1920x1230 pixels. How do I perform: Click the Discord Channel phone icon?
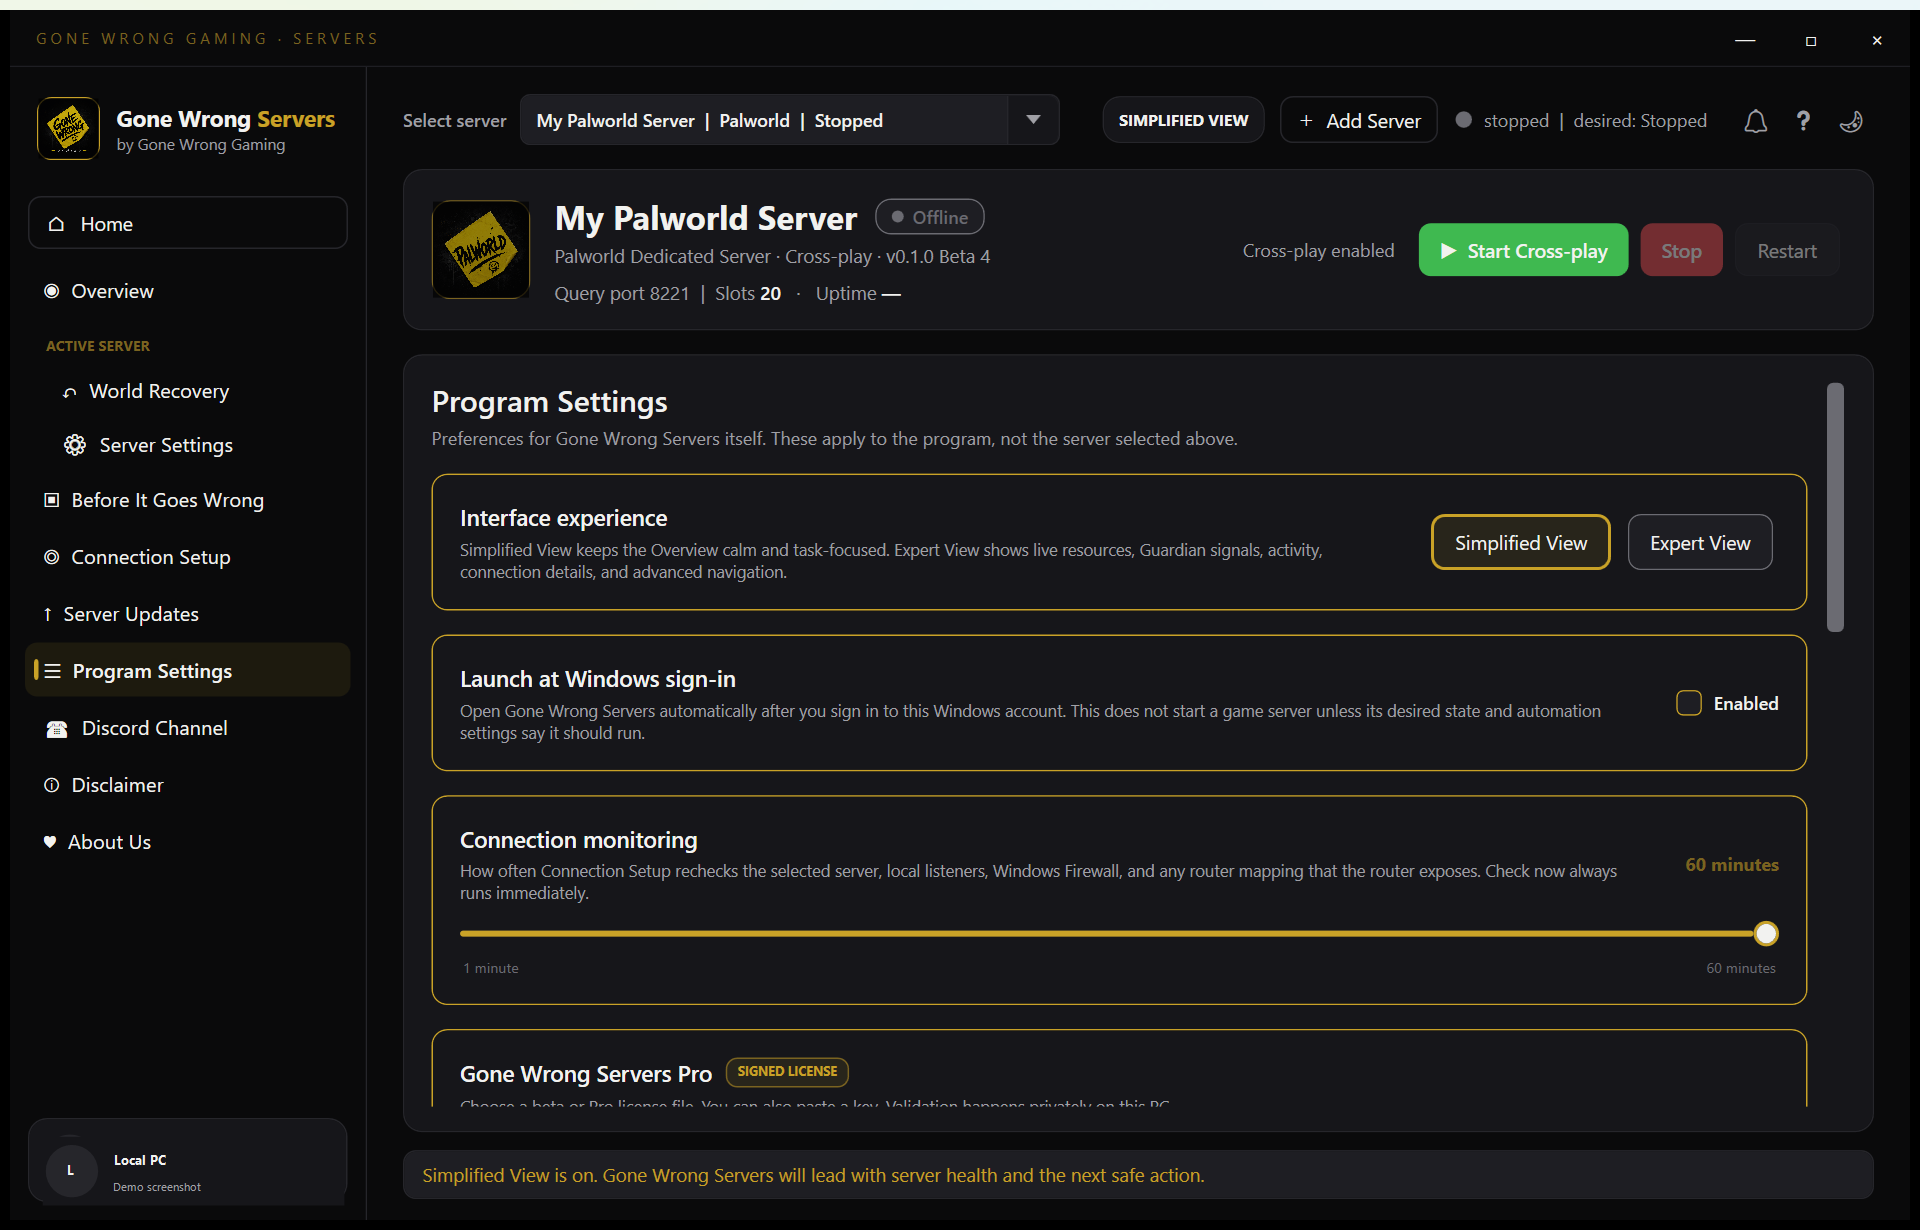tap(57, 729)
